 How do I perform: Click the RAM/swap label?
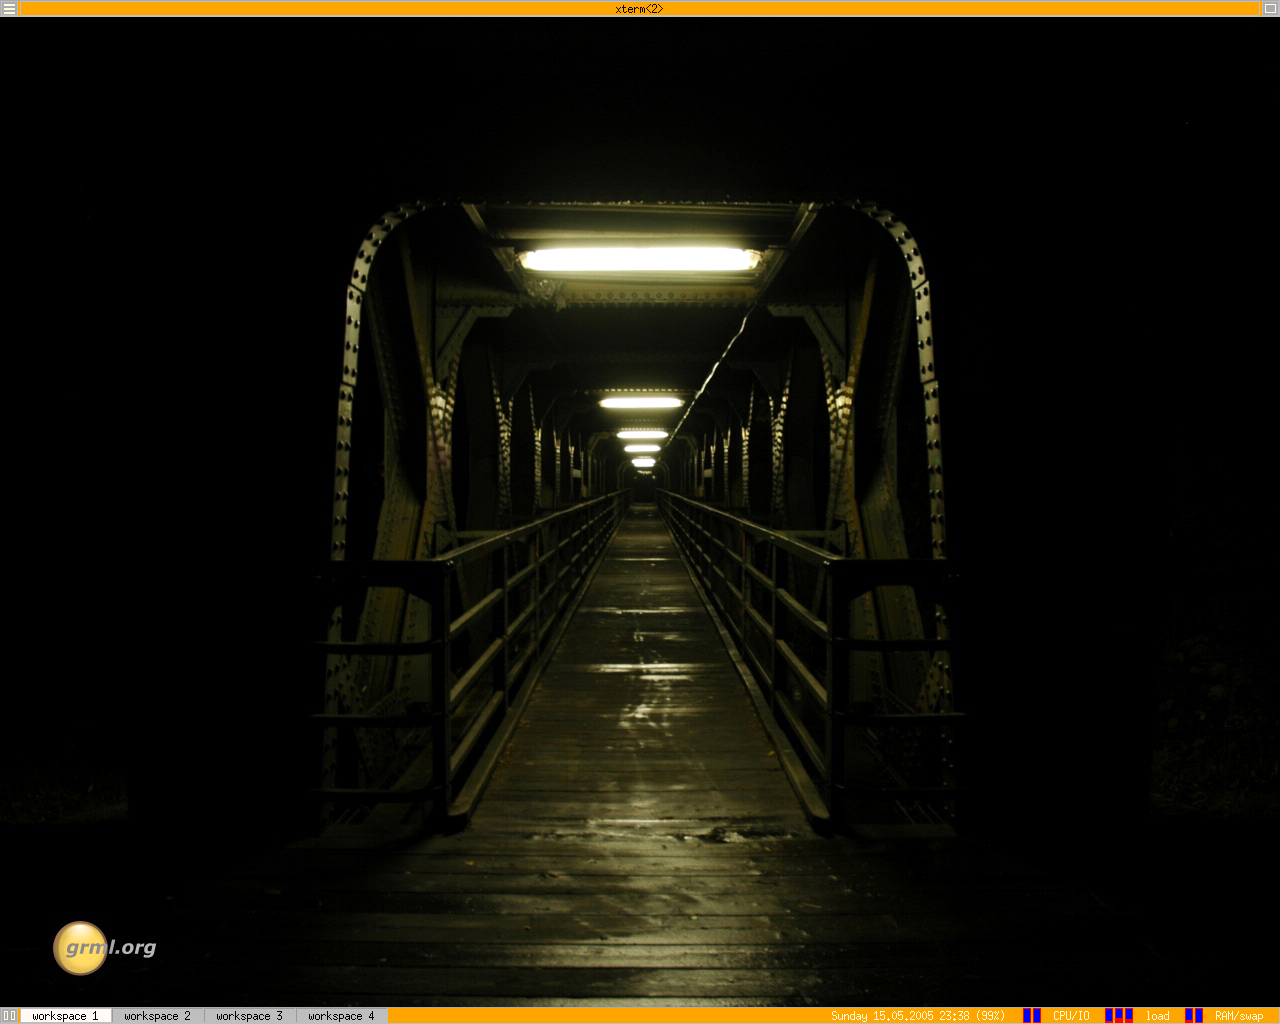[x=1239, y=1016]
